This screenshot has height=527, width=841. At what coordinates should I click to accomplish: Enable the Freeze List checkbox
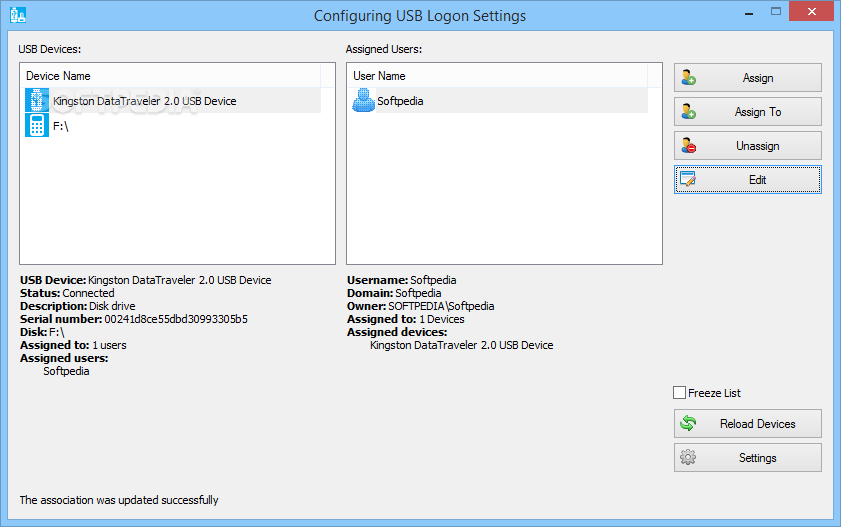tap(680, 392)
